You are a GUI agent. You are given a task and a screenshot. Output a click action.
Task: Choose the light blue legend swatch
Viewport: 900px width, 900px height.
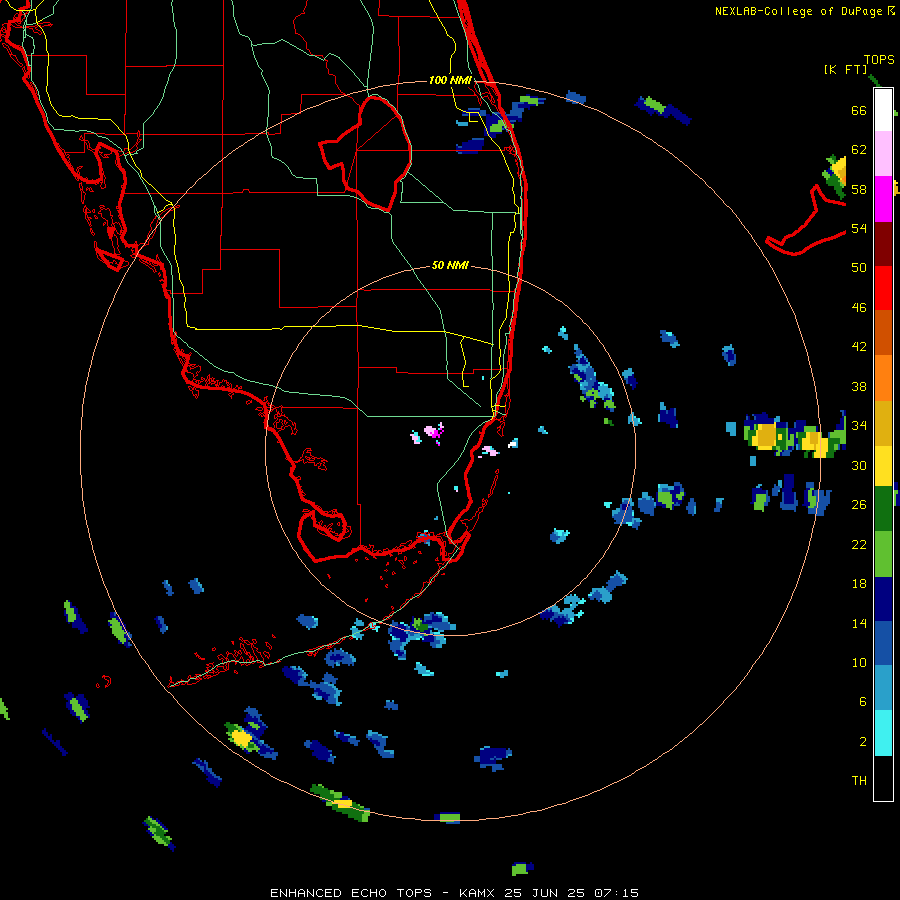click(x=883, y=688)
